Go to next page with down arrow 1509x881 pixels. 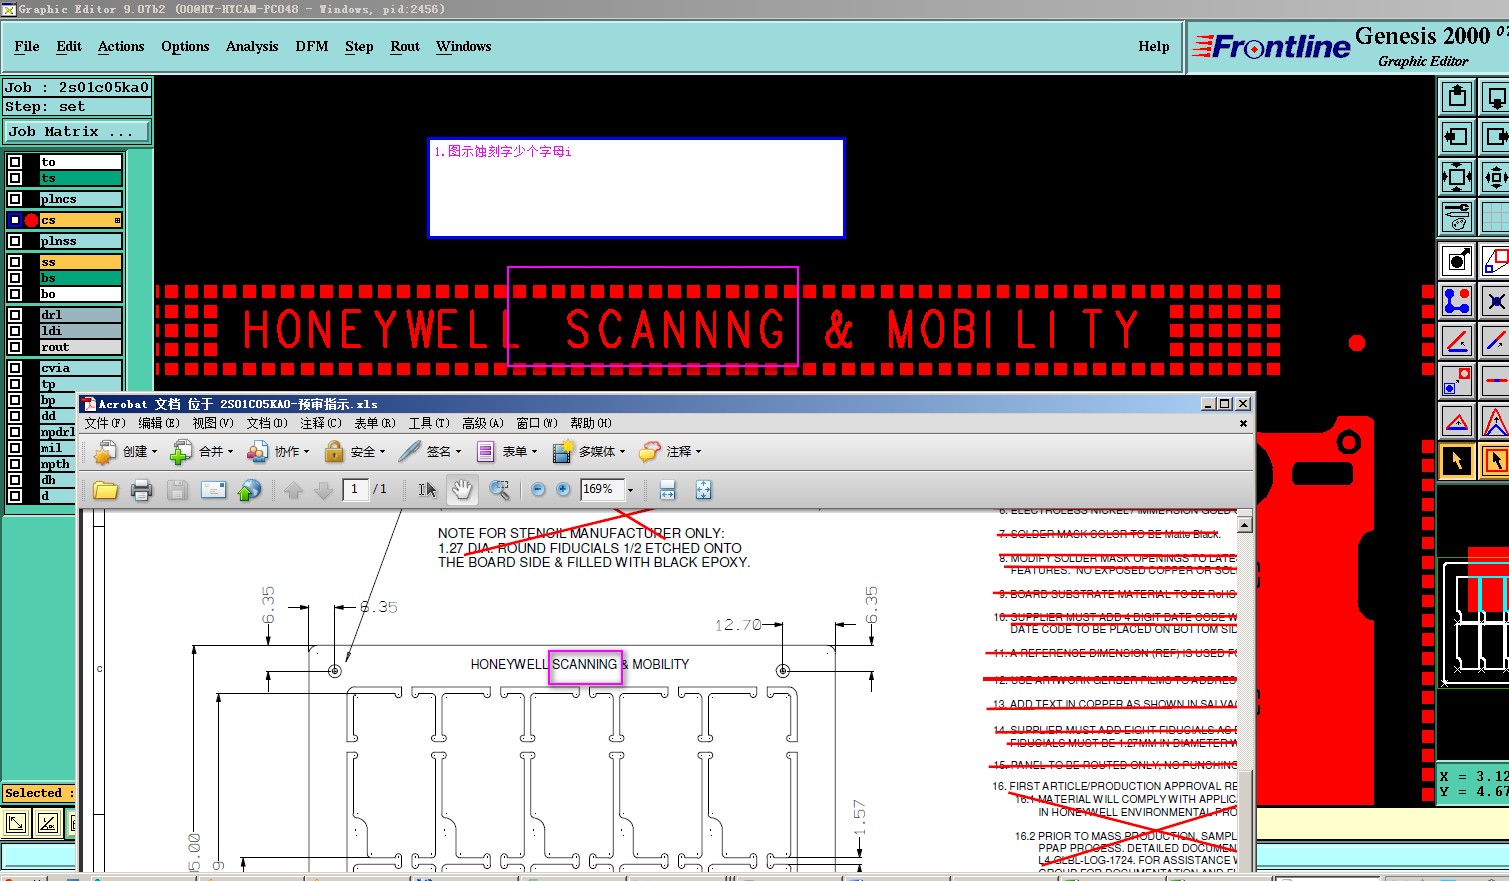coord(323,490)
